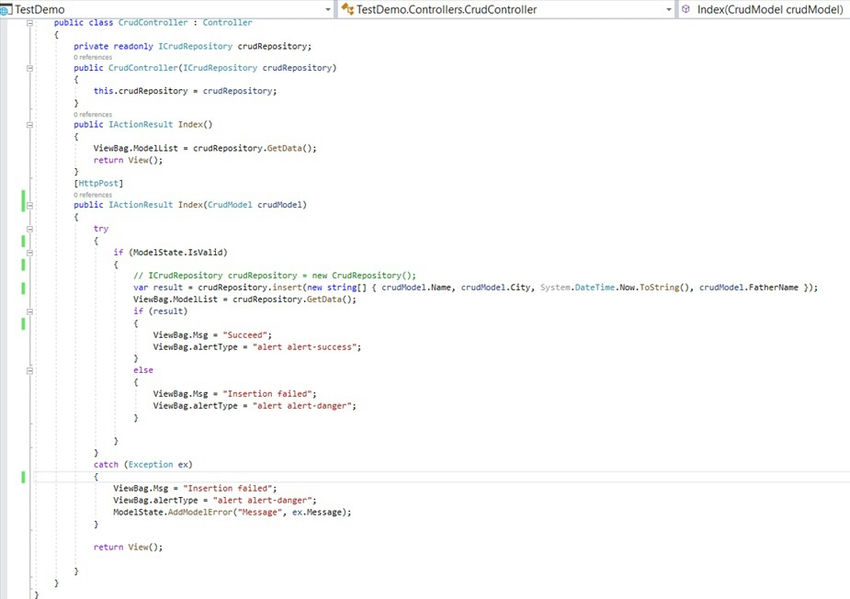850x599 pixels.
Task: Click the "alert alert-success" string literal
Action: tap(305, 347)
